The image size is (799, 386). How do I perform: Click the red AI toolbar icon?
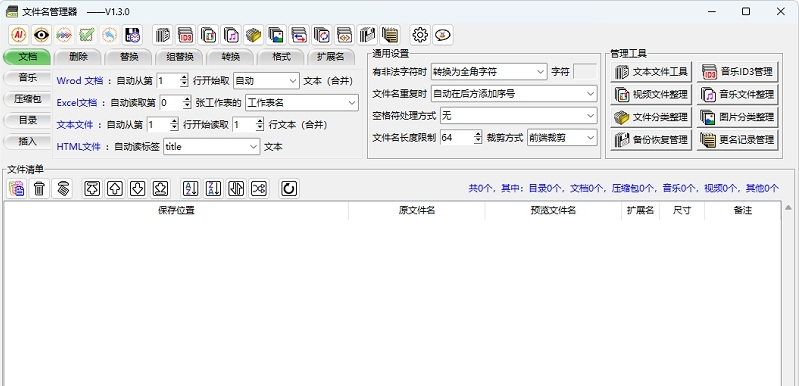19,35
